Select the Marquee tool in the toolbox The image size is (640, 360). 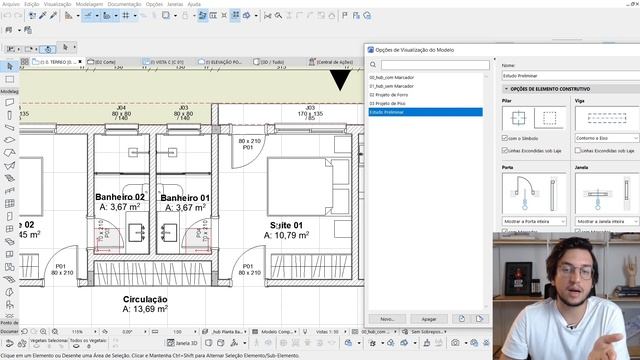click(x=10, y=79)
